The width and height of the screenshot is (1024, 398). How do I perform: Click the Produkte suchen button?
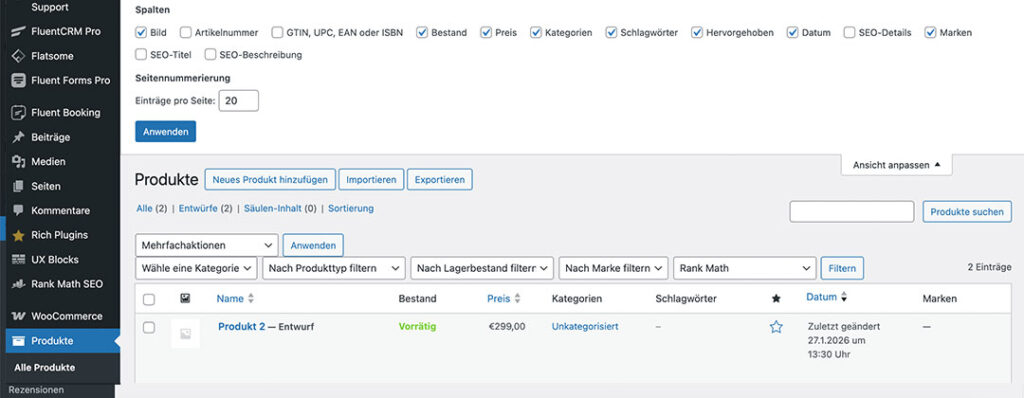pyautogui.click(x=967, y=212)
